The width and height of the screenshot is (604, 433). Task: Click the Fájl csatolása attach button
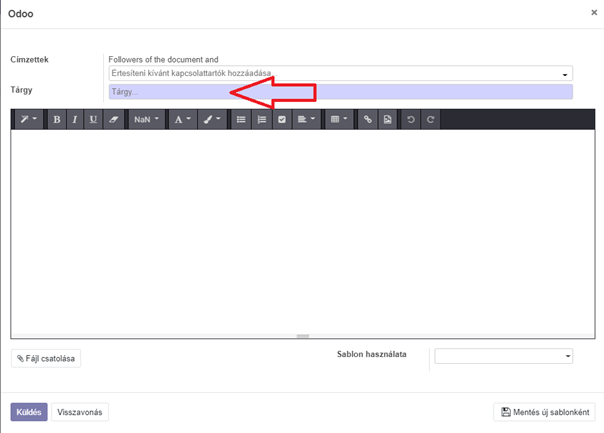tap(46, 359)
